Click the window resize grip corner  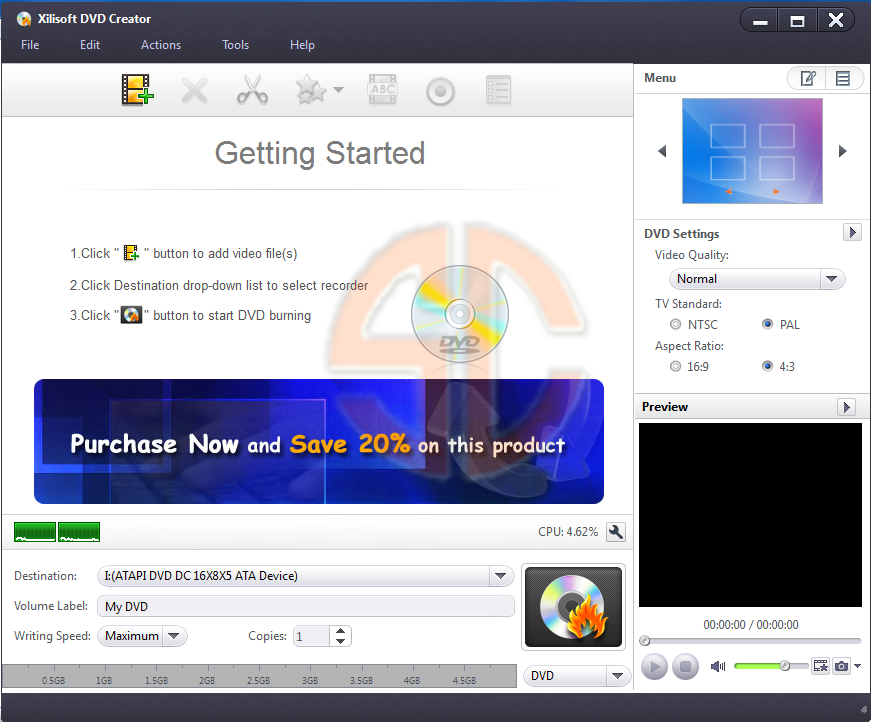point(864,709)
